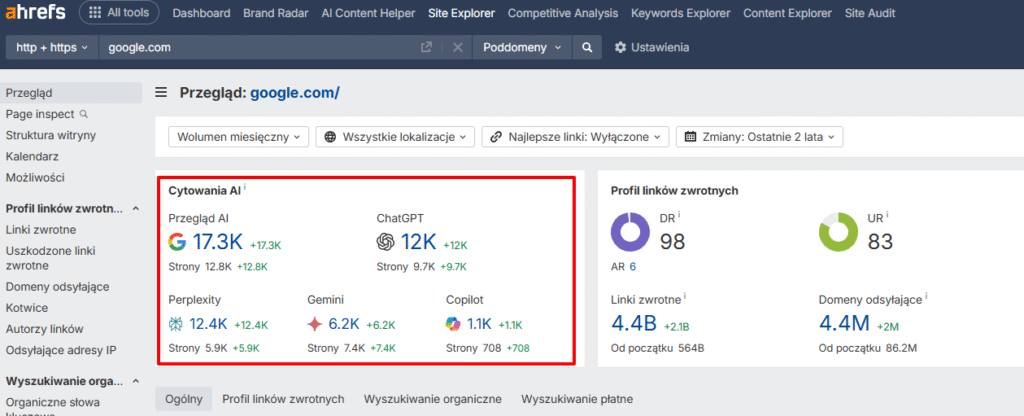1024x416 pixels.
Task: Switch to Wyszukiwanie płatne tab
Action: pos(577,399)
